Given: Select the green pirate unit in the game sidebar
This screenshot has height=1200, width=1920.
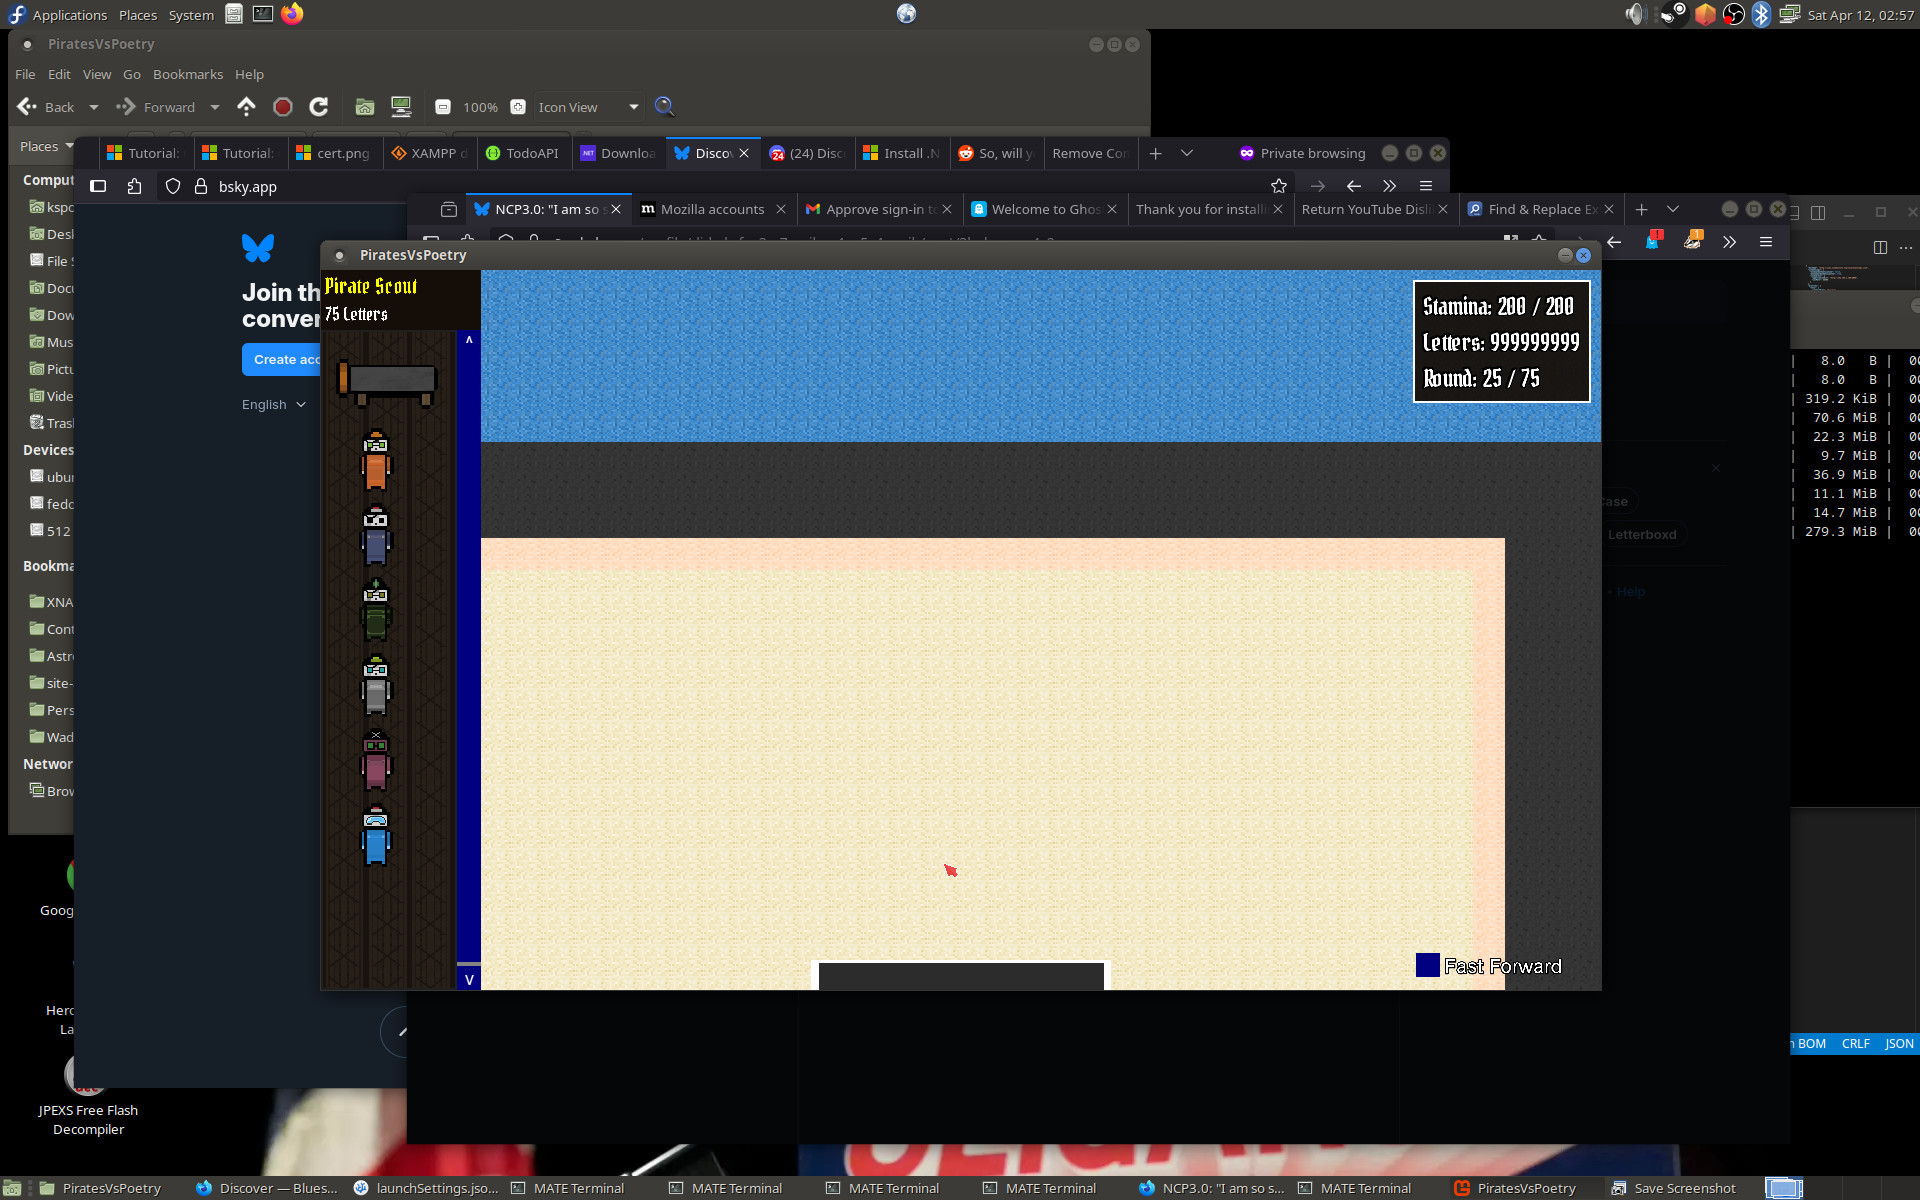Looking at the screenshot, I should coord(376,611).
